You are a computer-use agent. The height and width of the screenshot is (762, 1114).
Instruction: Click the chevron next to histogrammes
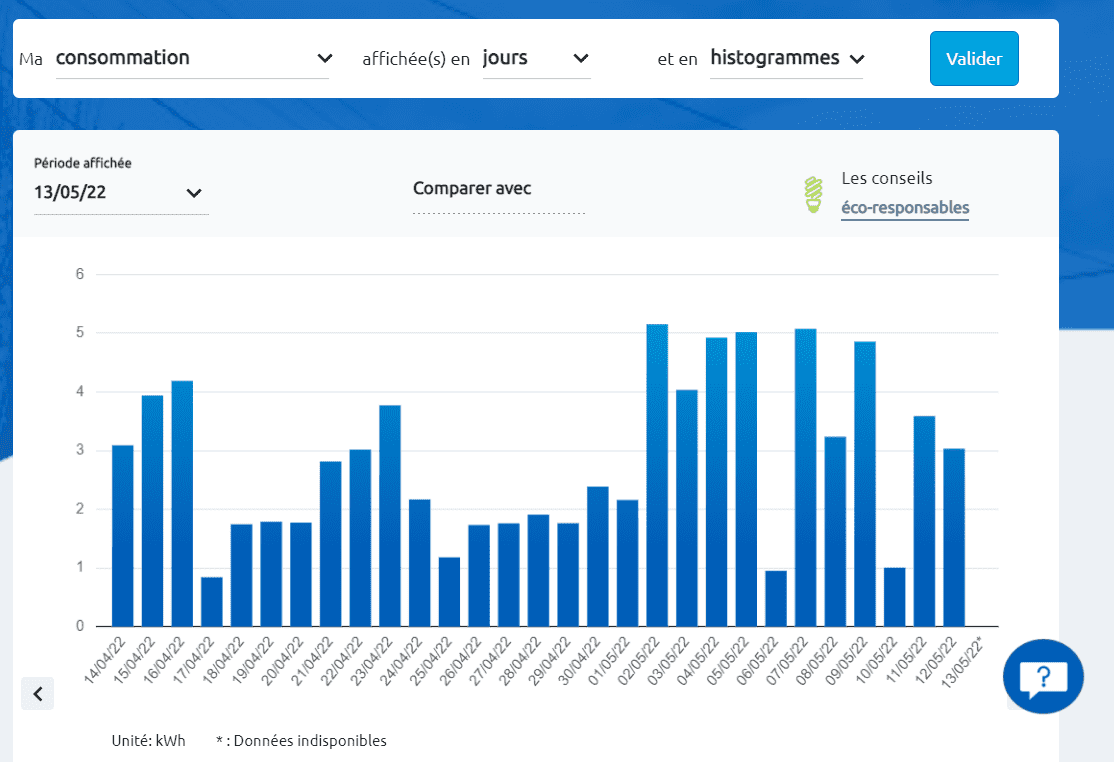[858, 58]
